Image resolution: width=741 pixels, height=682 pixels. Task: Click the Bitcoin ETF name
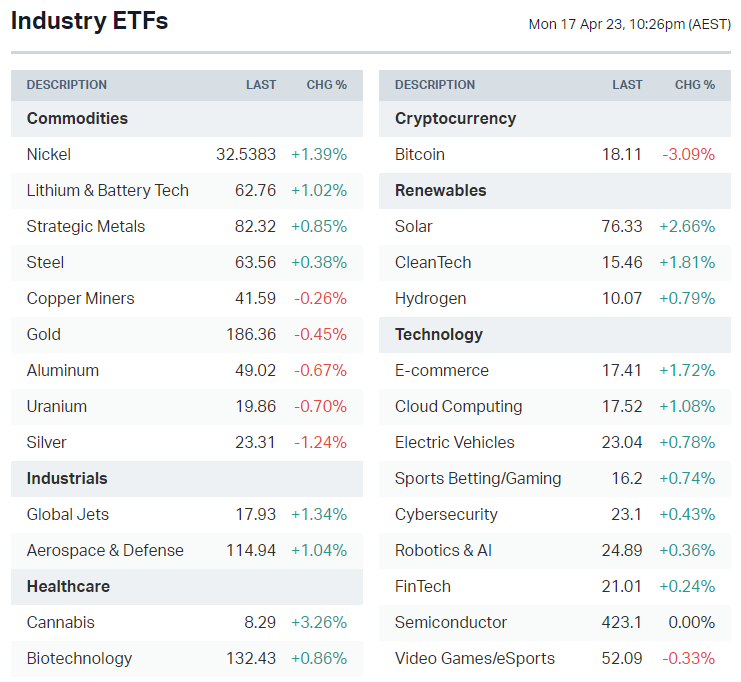pyautogui.click(x=420, y=154)
